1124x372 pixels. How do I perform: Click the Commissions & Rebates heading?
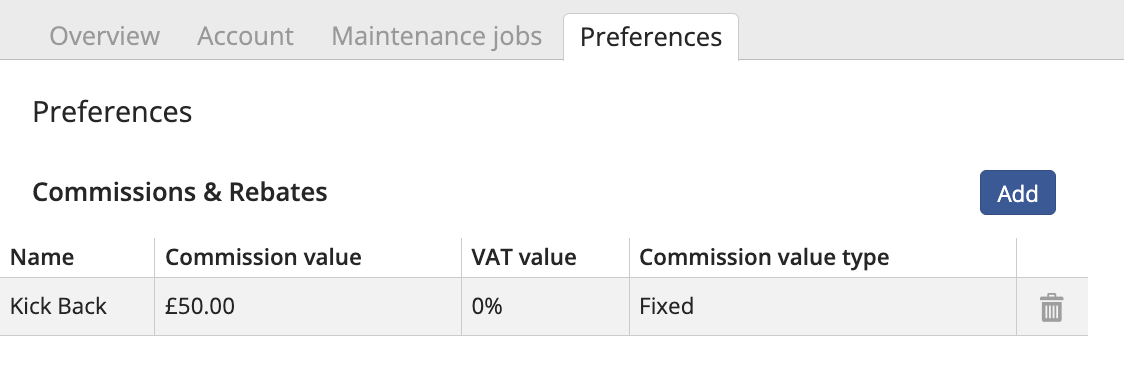click(x=180, y=192)
